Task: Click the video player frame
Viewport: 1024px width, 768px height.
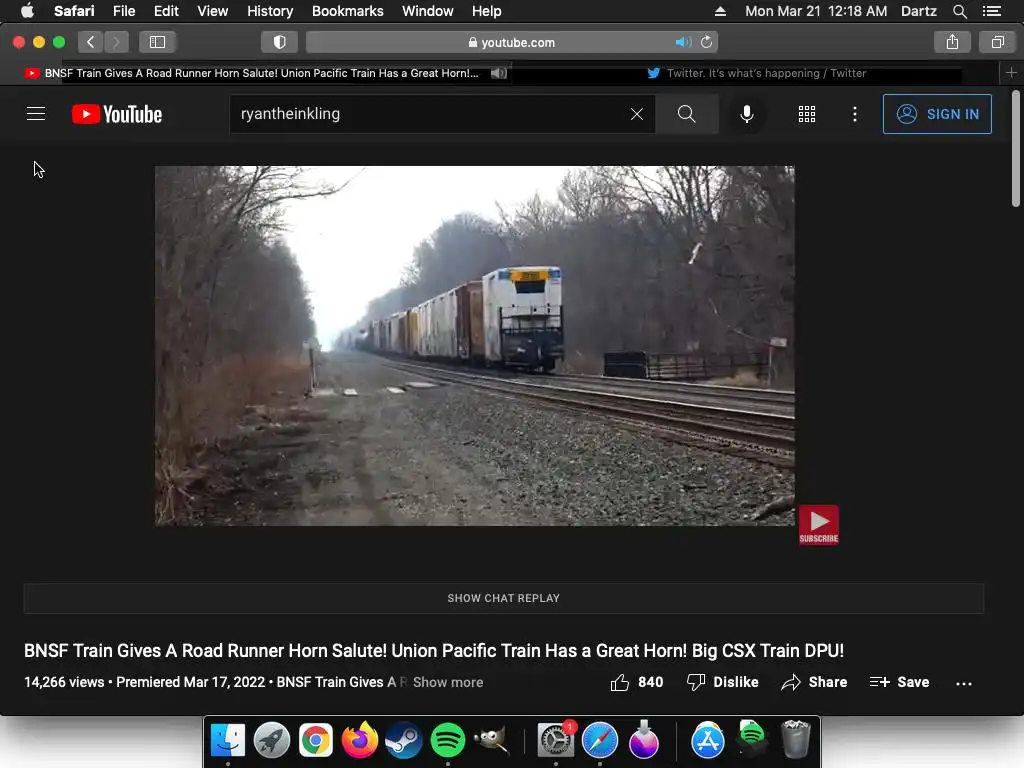Action: (x=475, y=345)
